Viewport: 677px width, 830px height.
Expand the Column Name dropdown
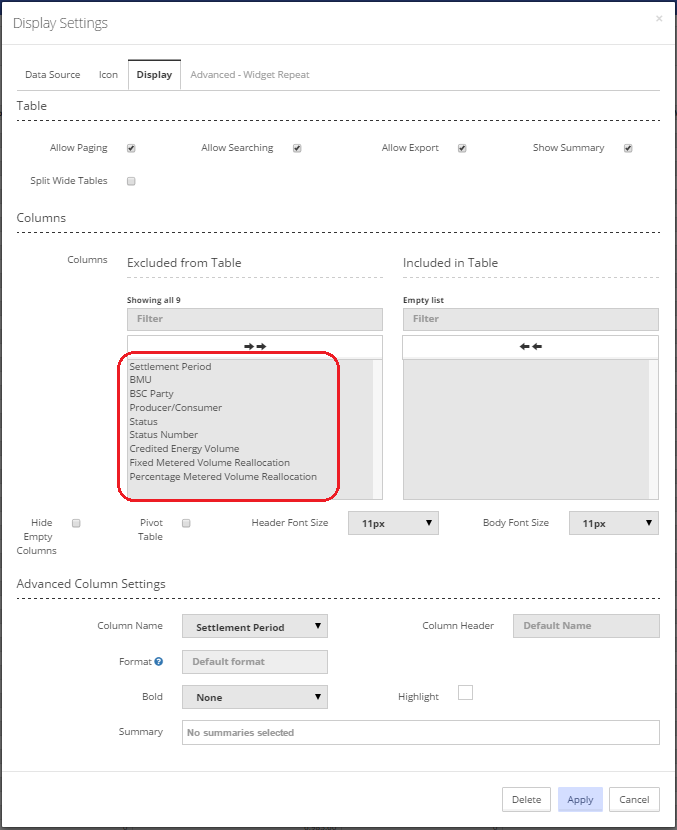click(255, 626)
